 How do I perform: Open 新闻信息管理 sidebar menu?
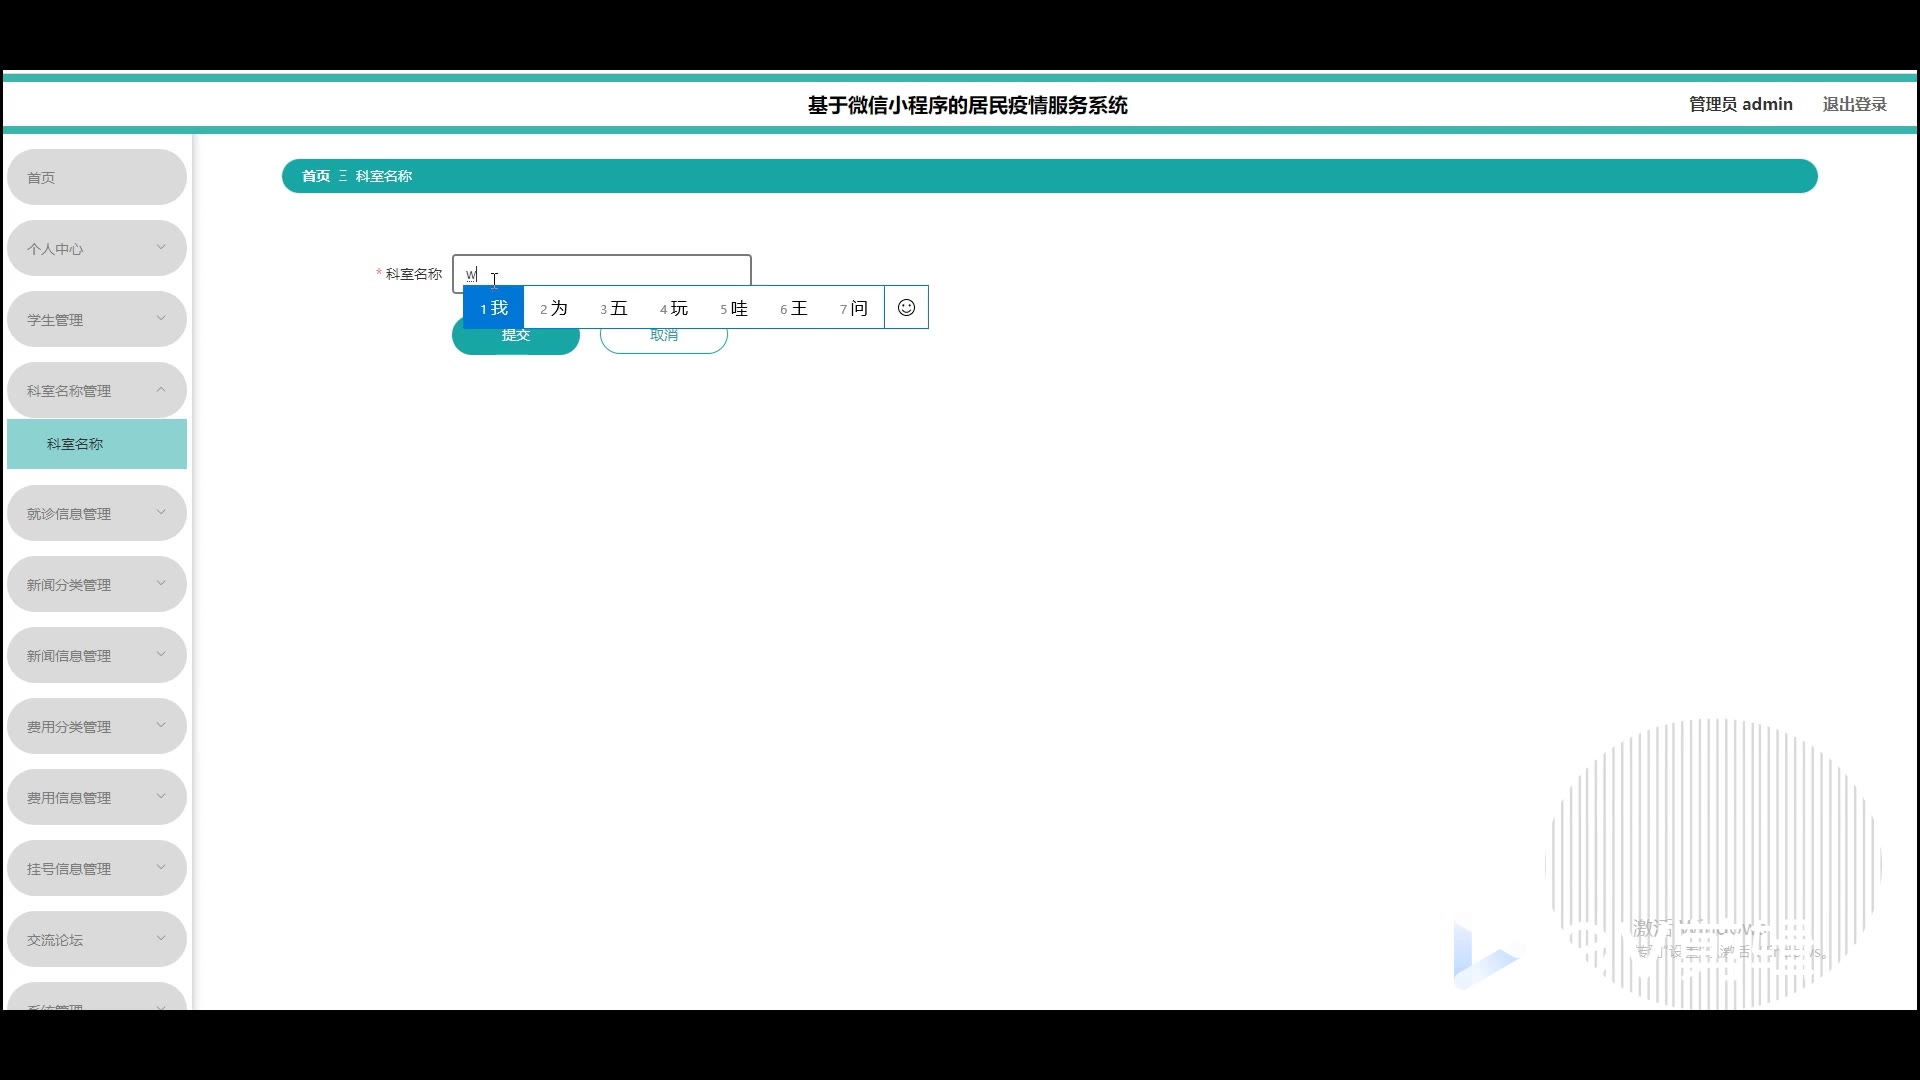(x=97, y=655)
